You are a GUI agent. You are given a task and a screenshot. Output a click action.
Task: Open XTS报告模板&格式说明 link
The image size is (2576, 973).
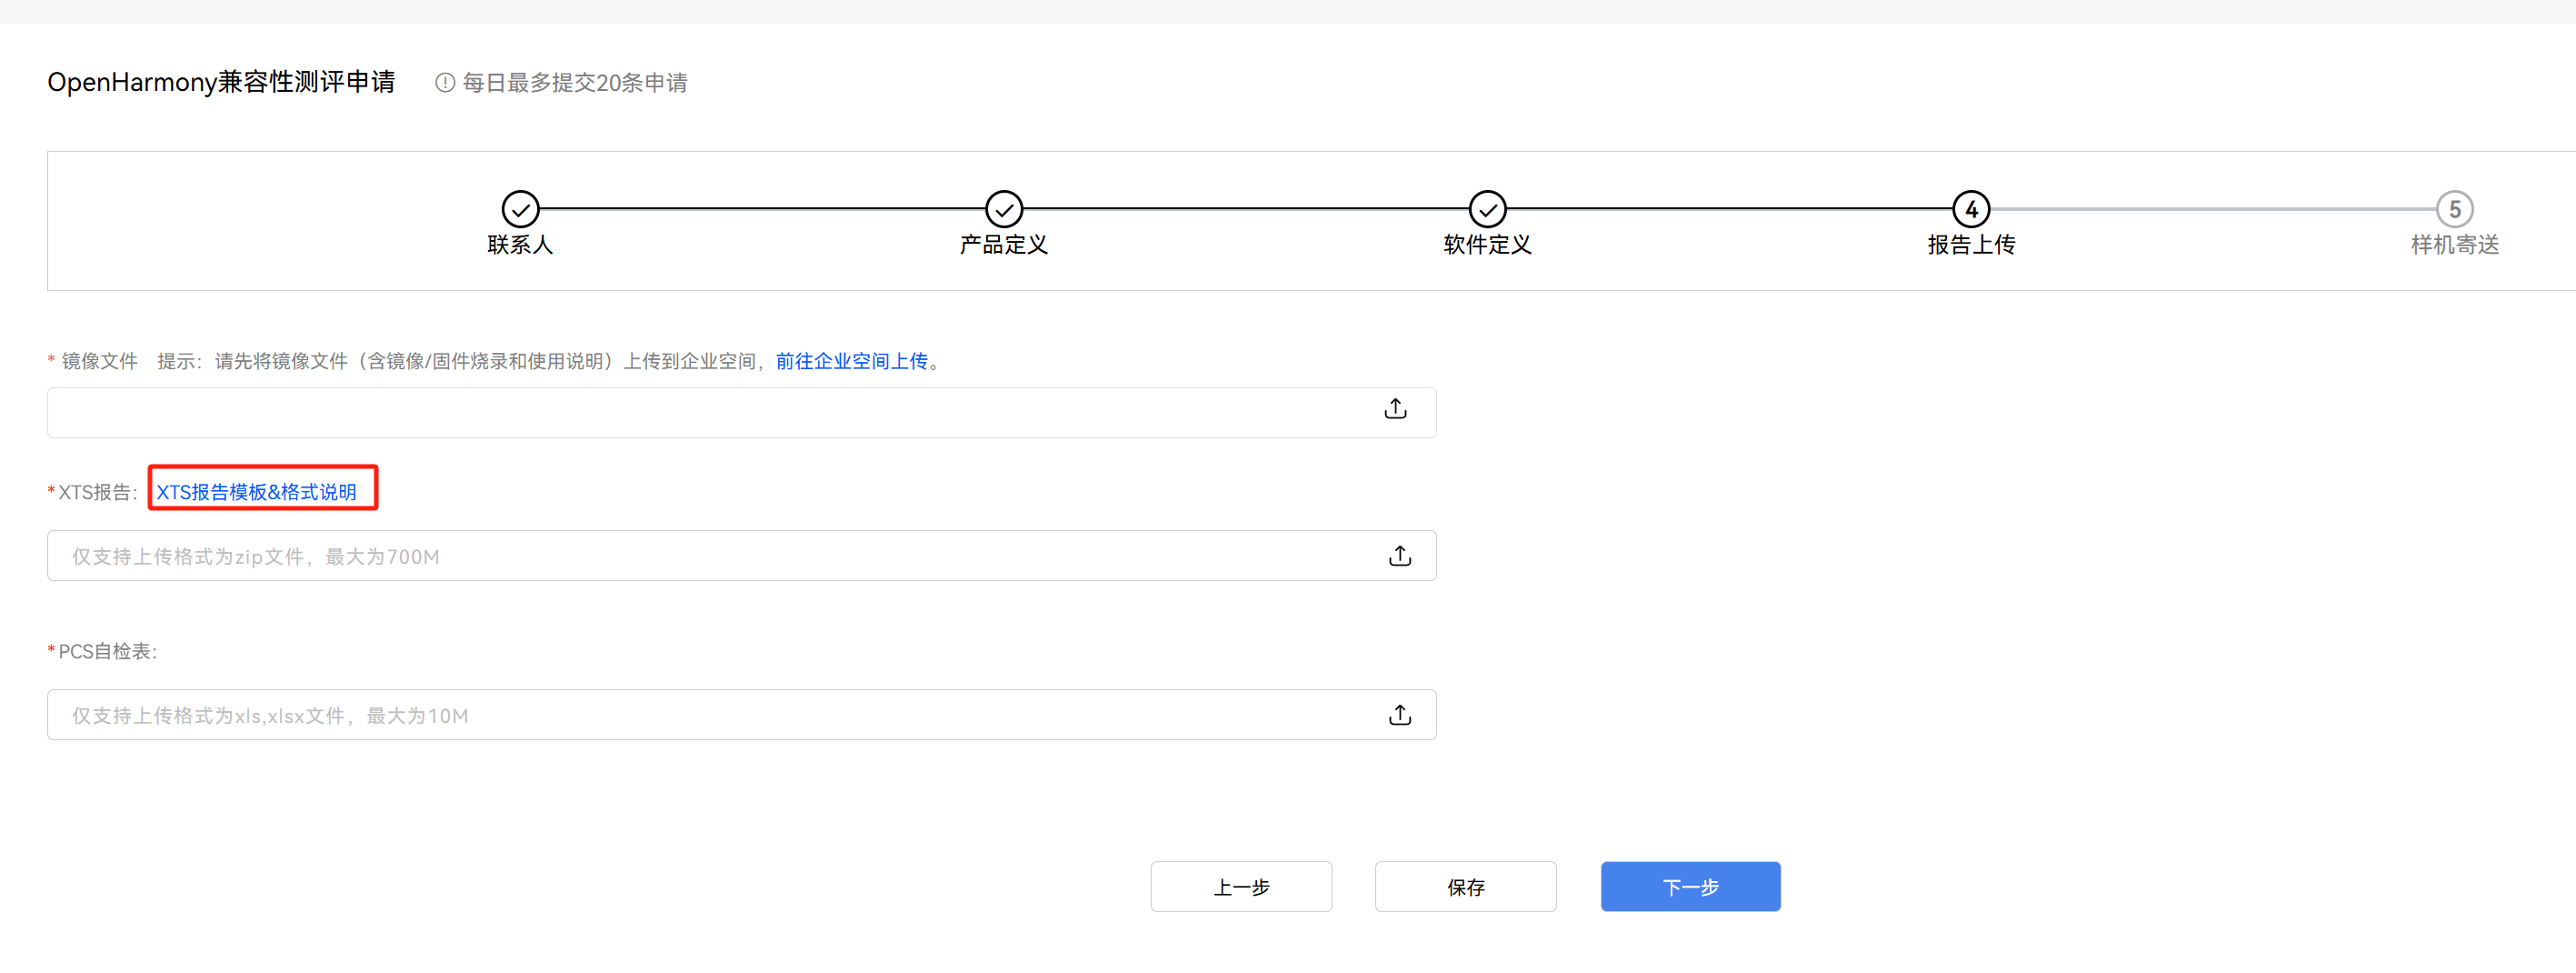(256, 492)
